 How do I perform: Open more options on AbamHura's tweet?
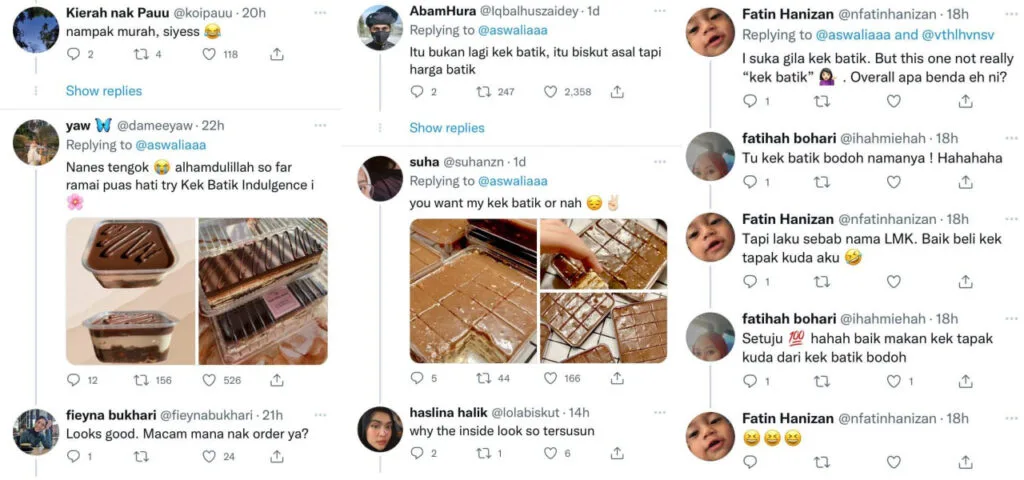[657, 10]
